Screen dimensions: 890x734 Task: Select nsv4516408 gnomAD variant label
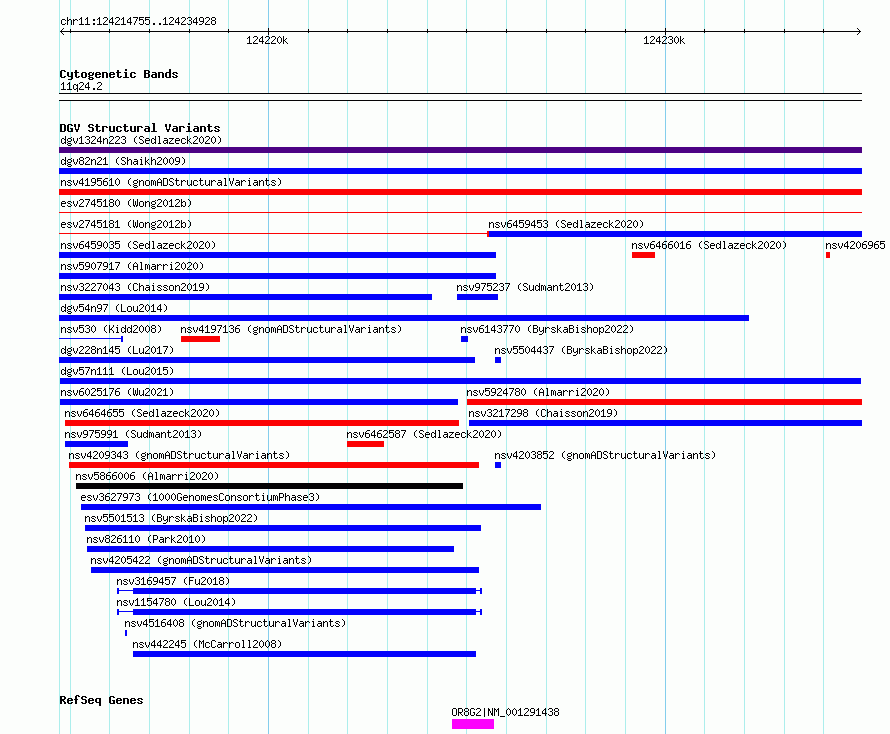point(235,623)
